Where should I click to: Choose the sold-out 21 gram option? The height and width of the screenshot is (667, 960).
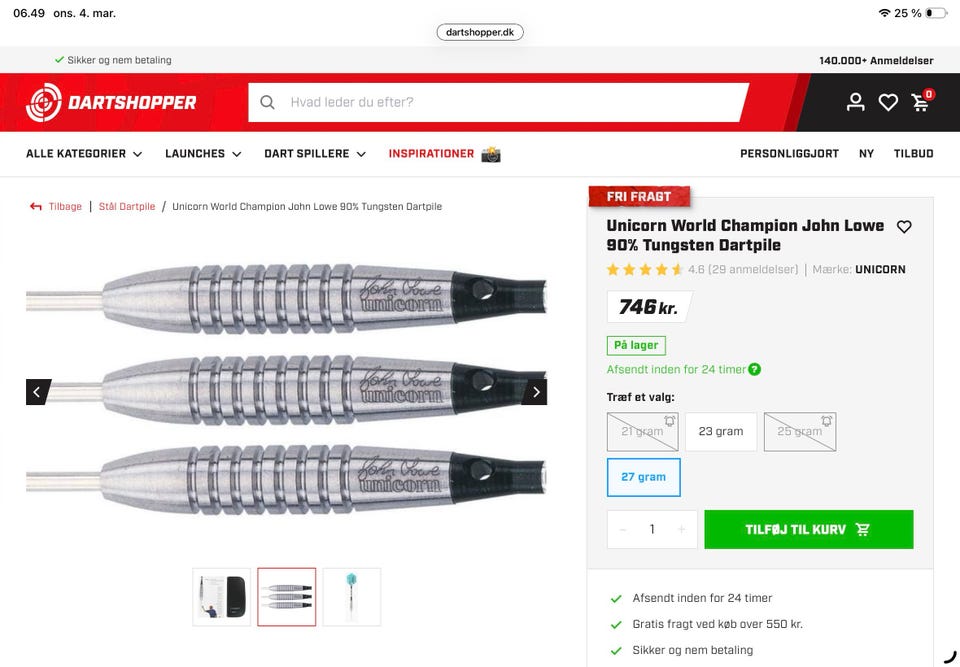pos(642,432)
